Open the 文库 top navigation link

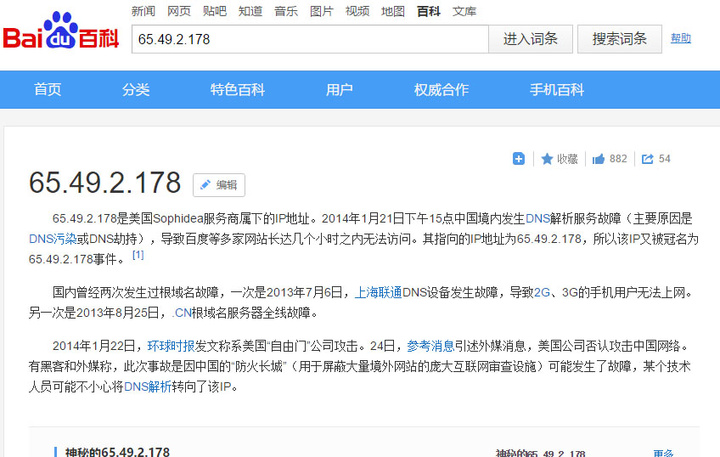464,11
